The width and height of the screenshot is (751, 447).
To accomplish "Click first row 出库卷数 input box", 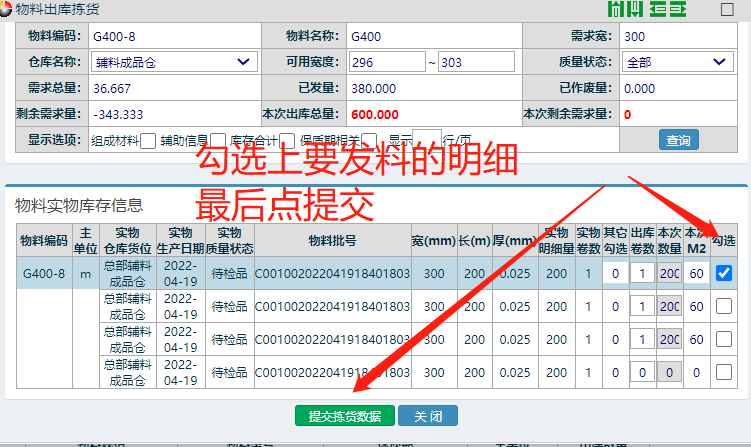I will [641, 273].
